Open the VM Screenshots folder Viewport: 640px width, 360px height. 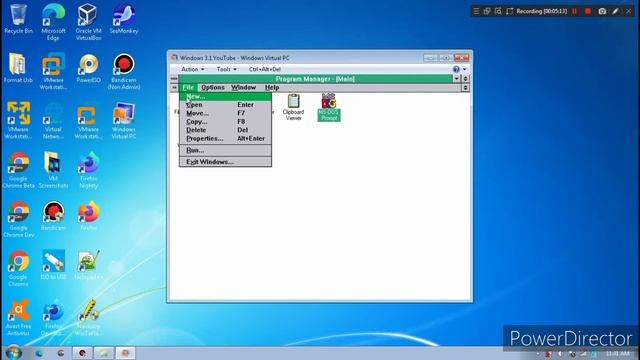[53, 170]
